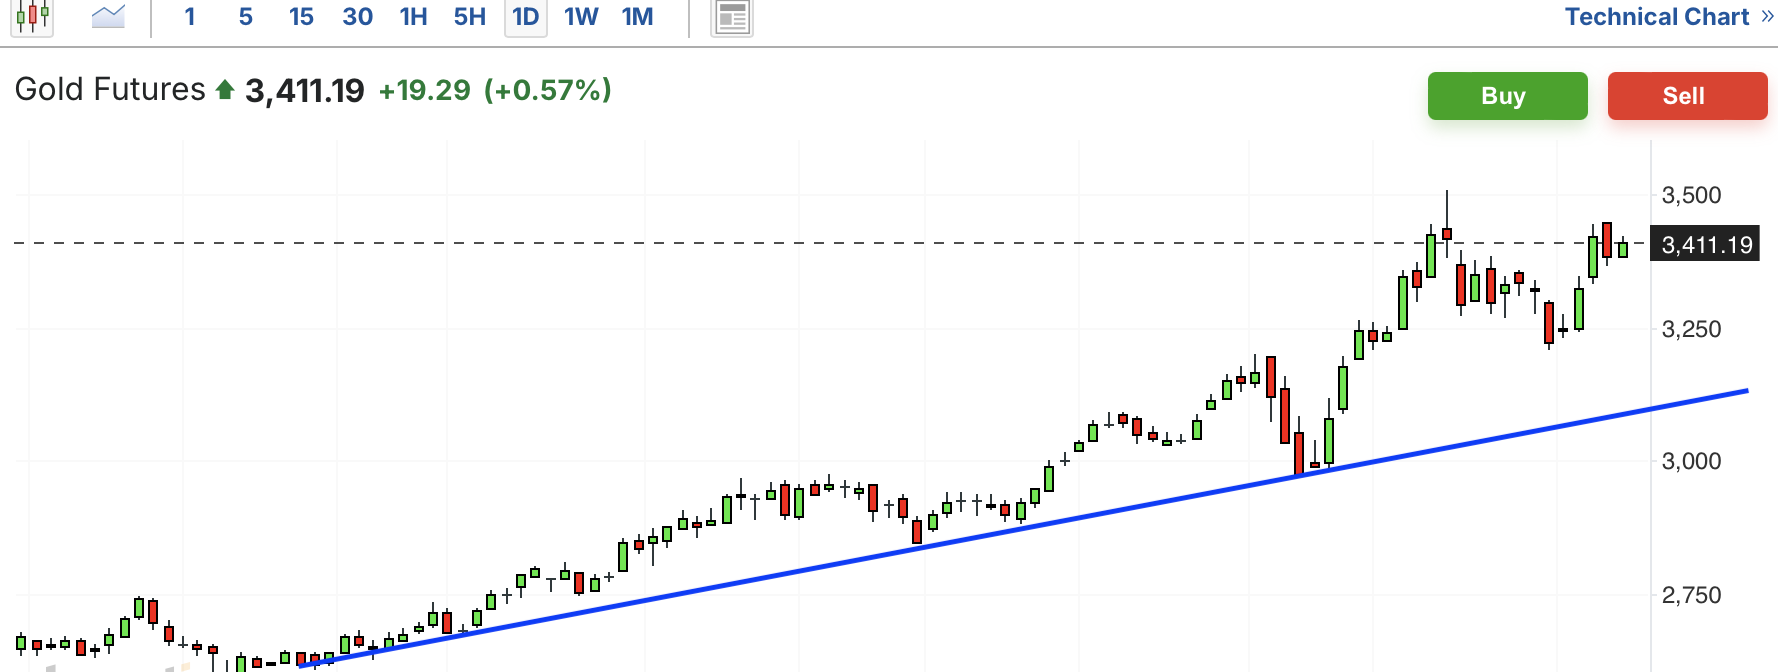Select the 1 minute timeframe
Viewport: 1778px width, 672px height.
point(190,17)
